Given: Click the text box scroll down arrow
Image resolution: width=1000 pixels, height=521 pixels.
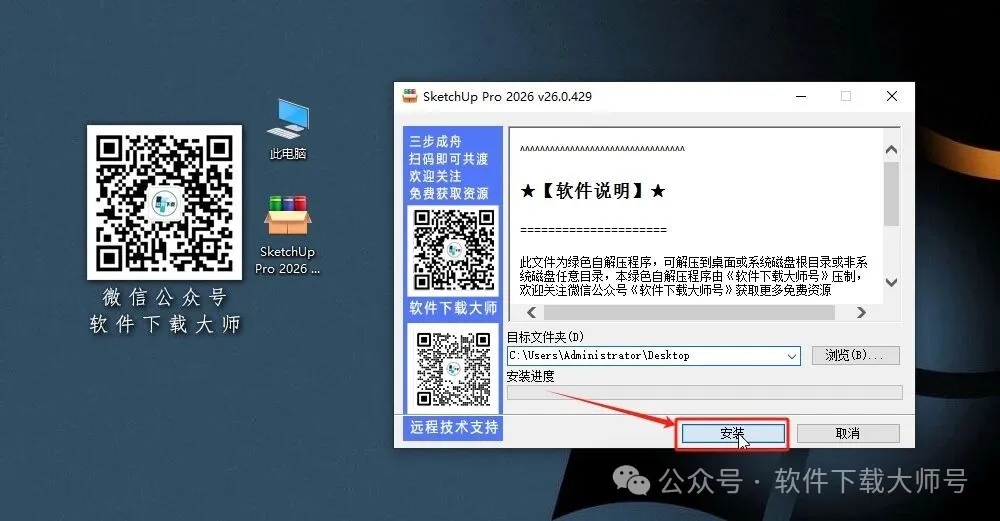Looking at the screenshot, I should pos(892,282).
